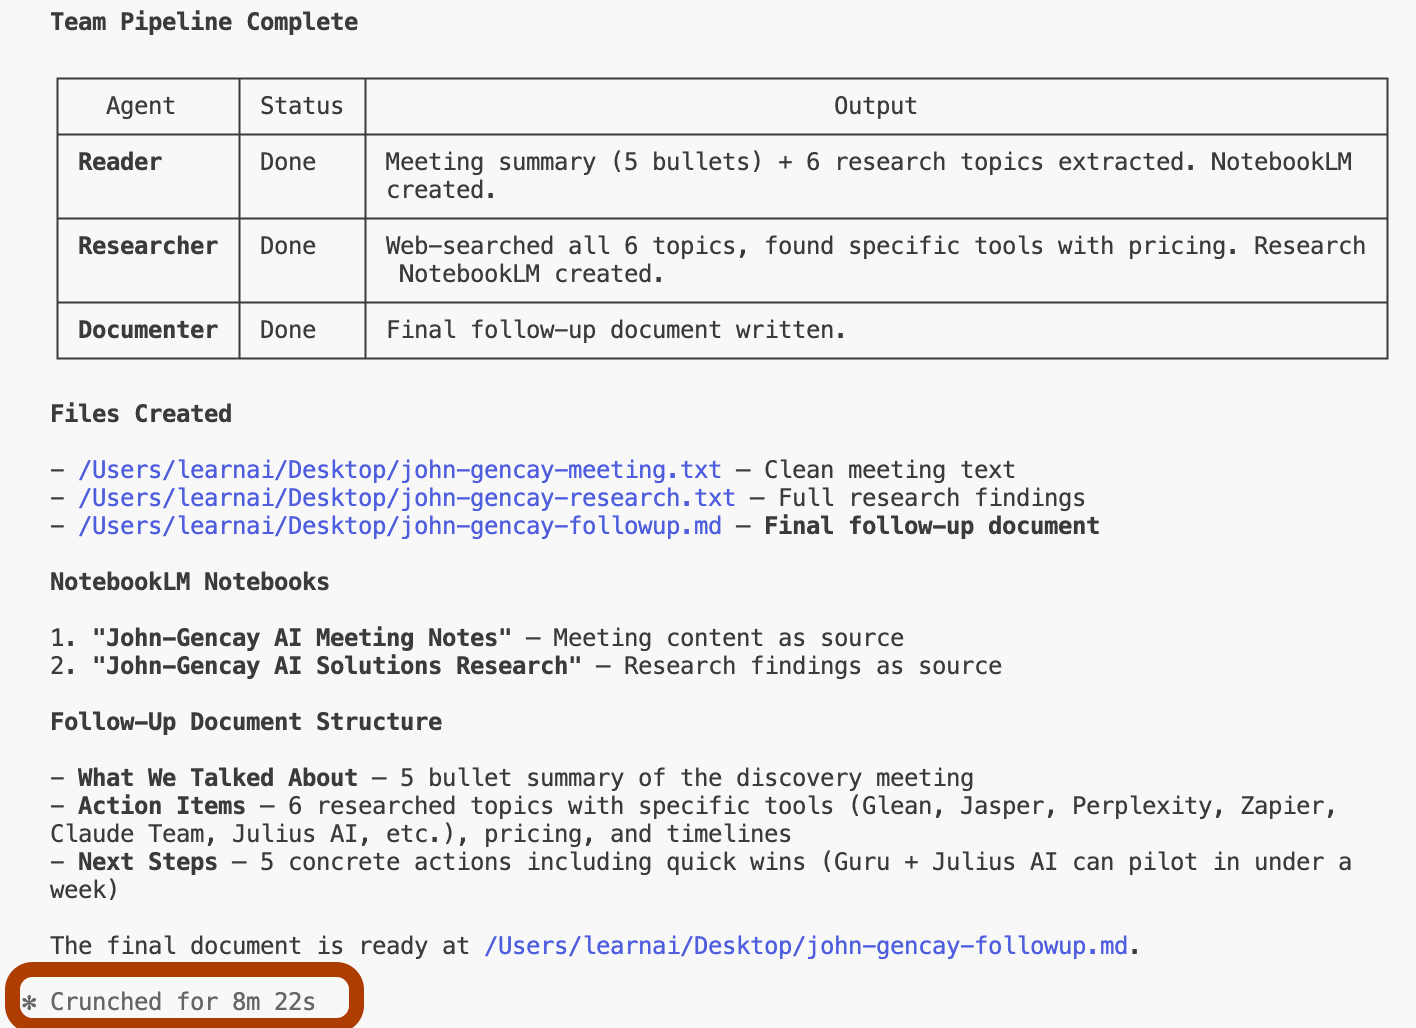Image resolution: width=1416 pixels, height=1028 pixels.
Task: Click the "Clean meeting text" description
Action: [890, 470]
